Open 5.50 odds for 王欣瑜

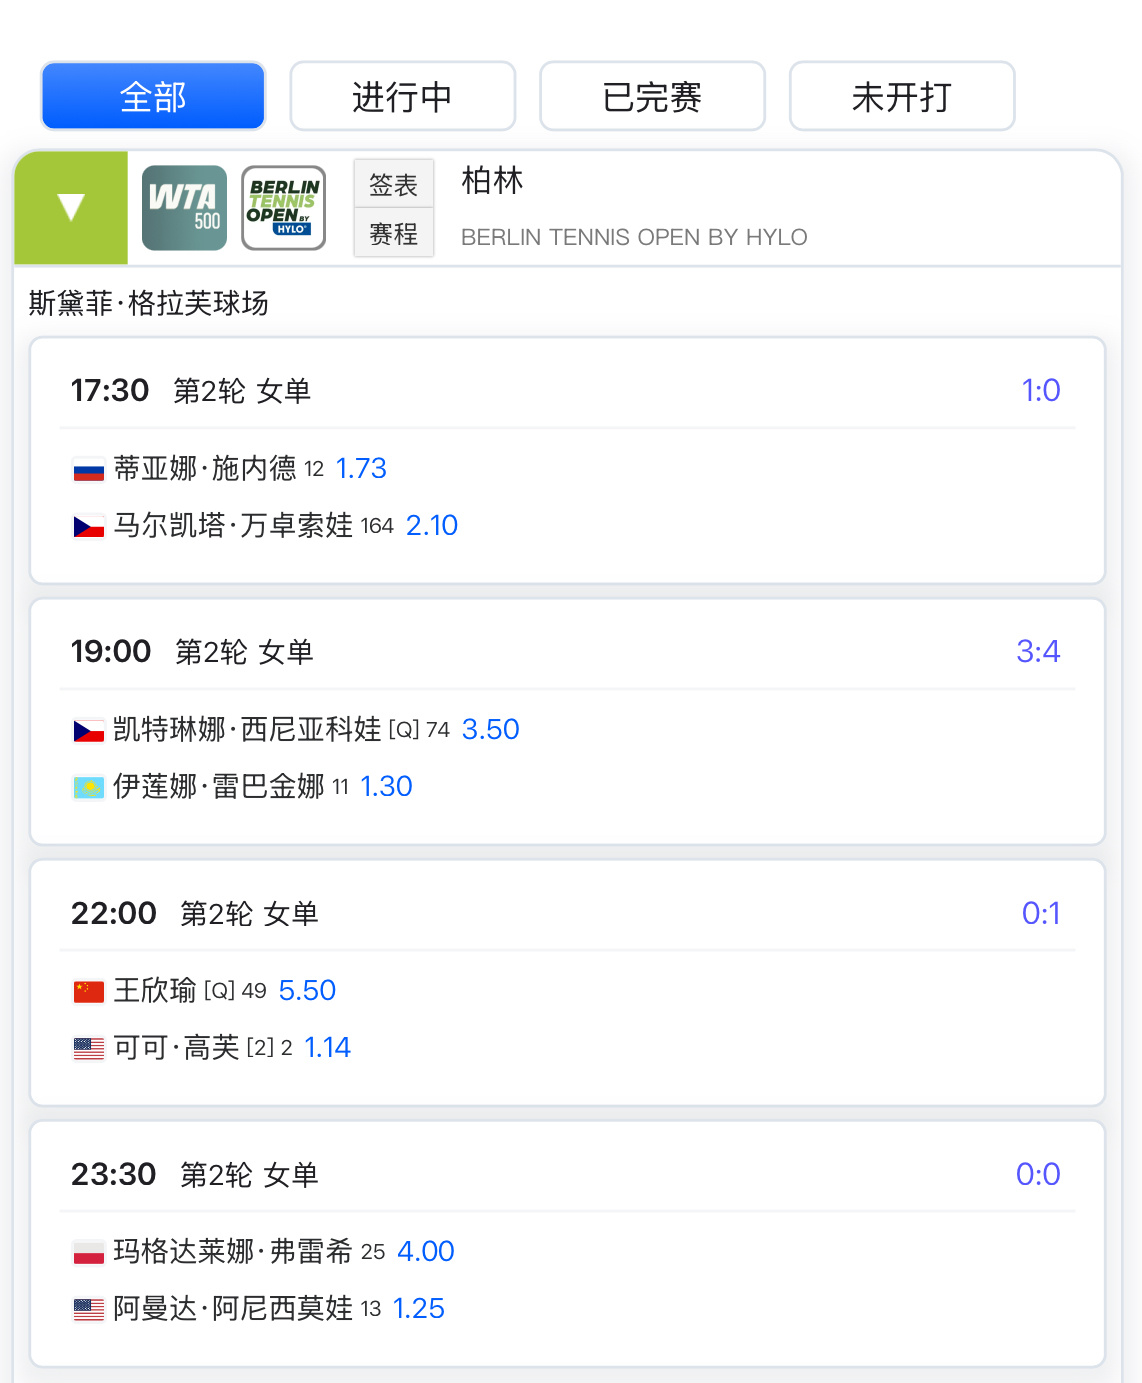click(x=307, y=991)
